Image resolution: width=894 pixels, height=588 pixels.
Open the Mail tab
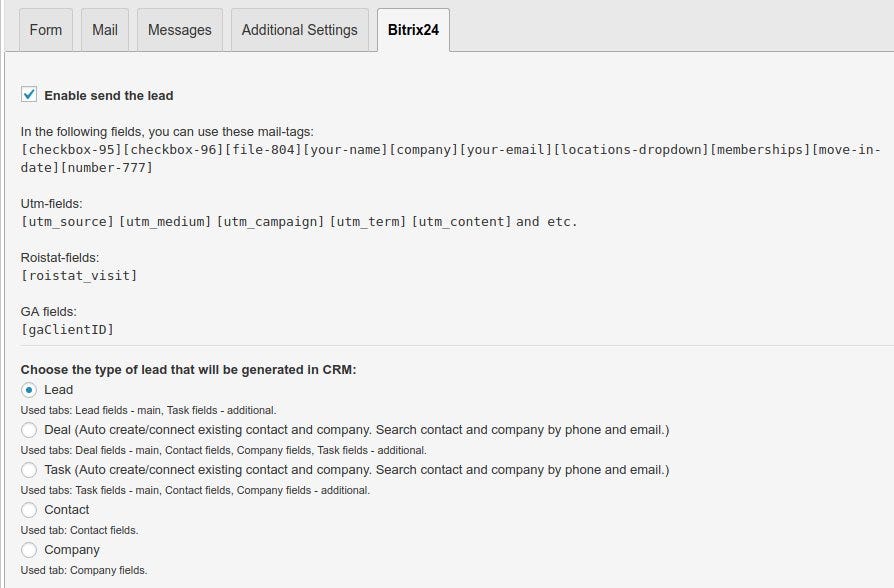[x=105, y=30]
